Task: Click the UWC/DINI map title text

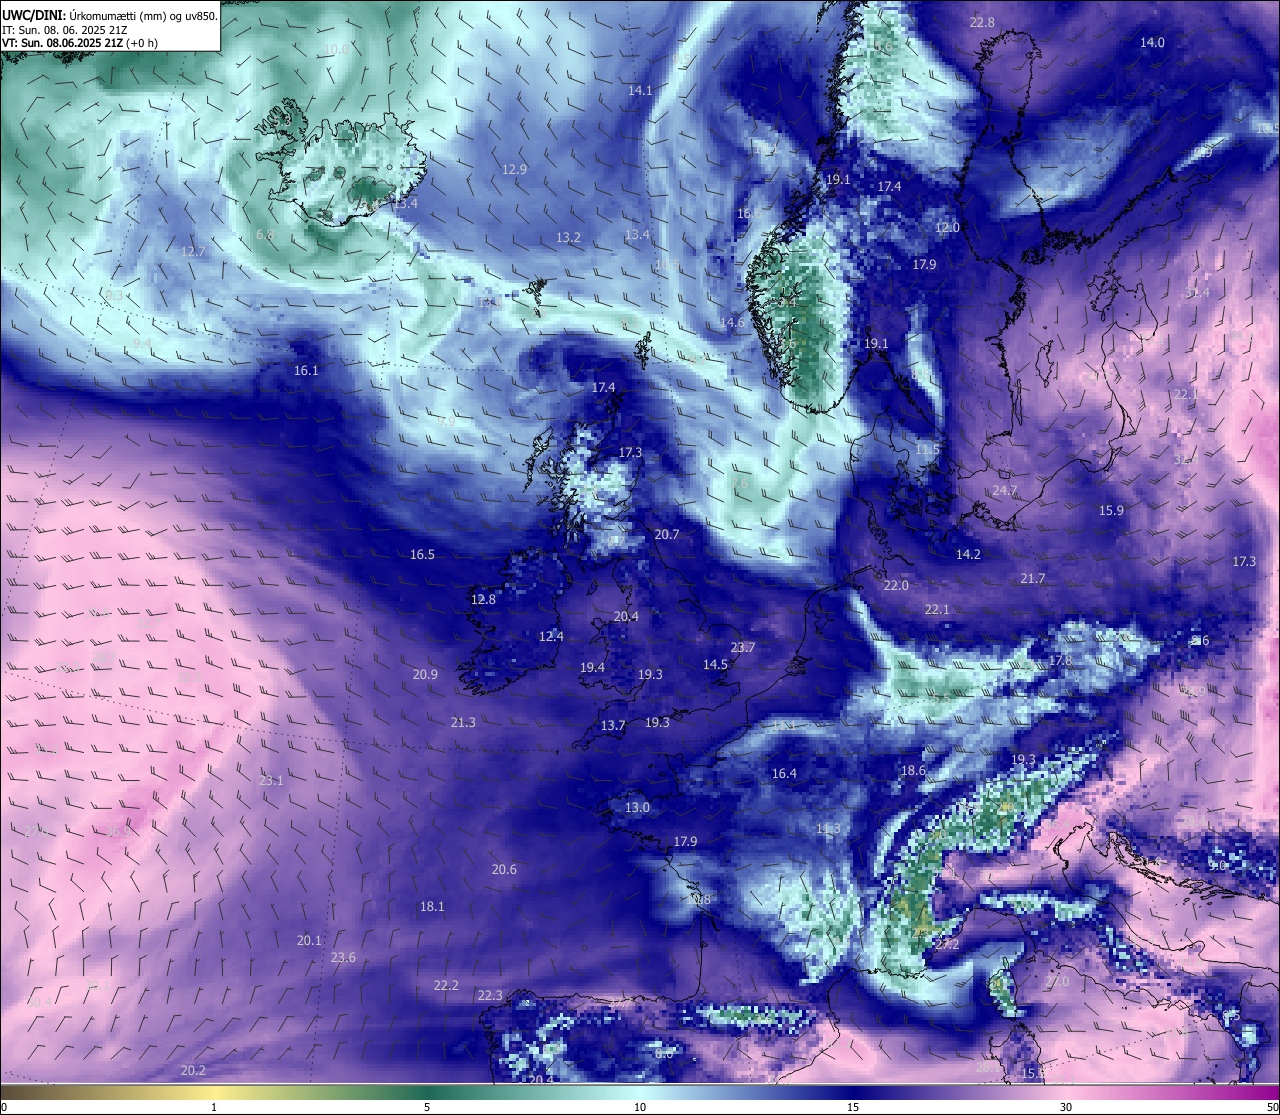Action: pos(110,15)
